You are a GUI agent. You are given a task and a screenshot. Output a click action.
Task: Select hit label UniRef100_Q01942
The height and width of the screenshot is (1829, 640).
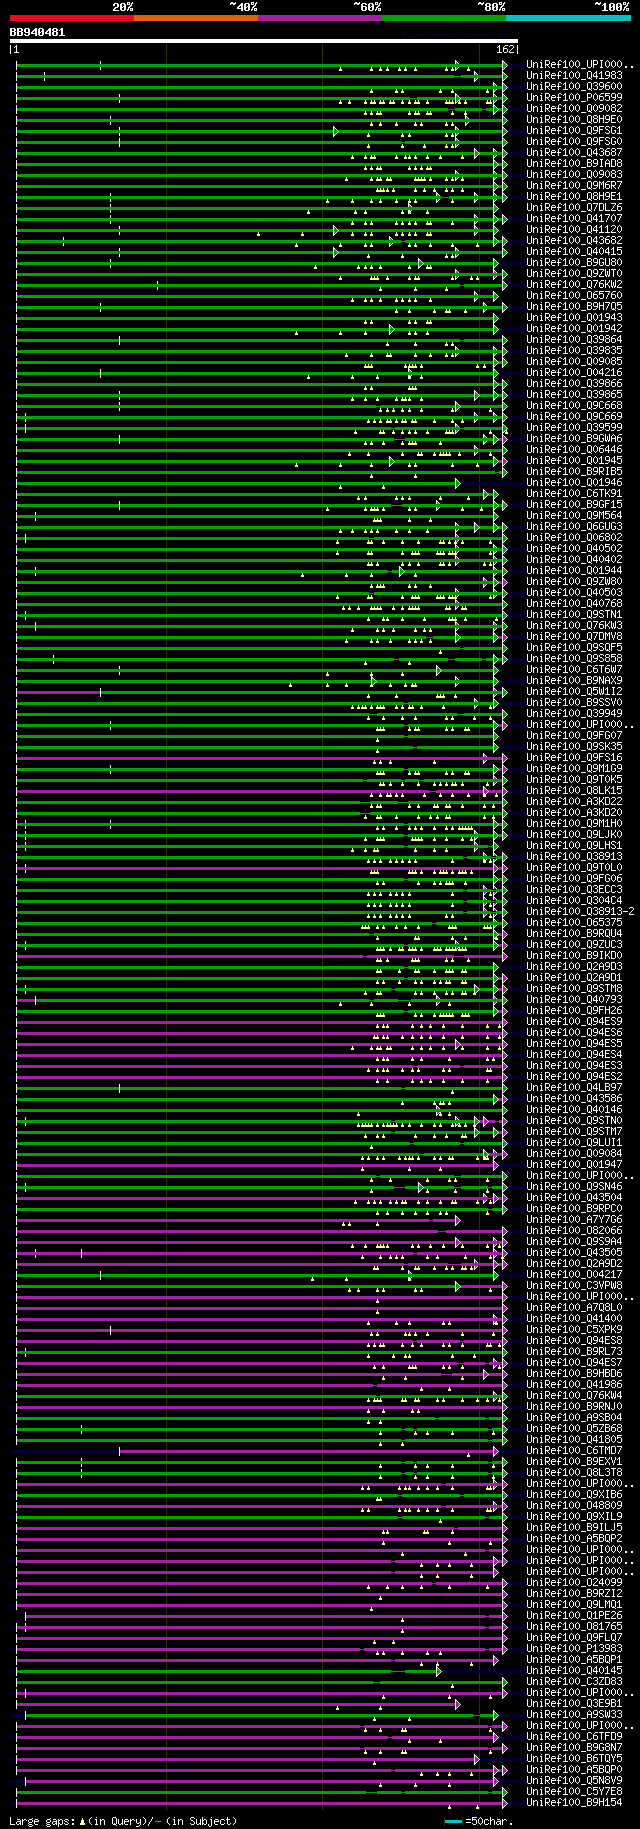574,329
